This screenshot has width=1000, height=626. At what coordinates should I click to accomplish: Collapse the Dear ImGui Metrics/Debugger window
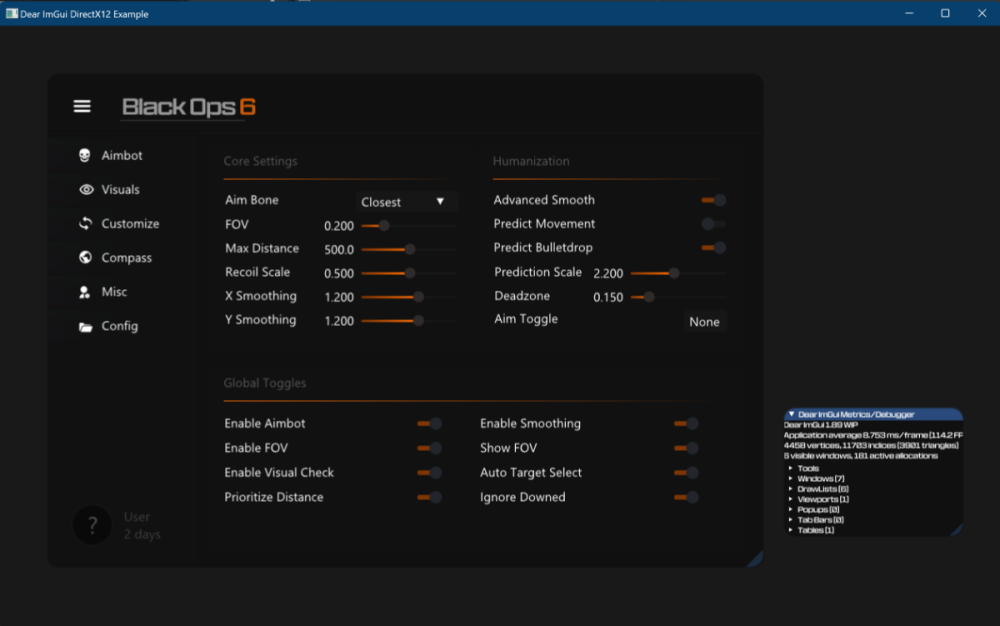click(x=791, y=414)
